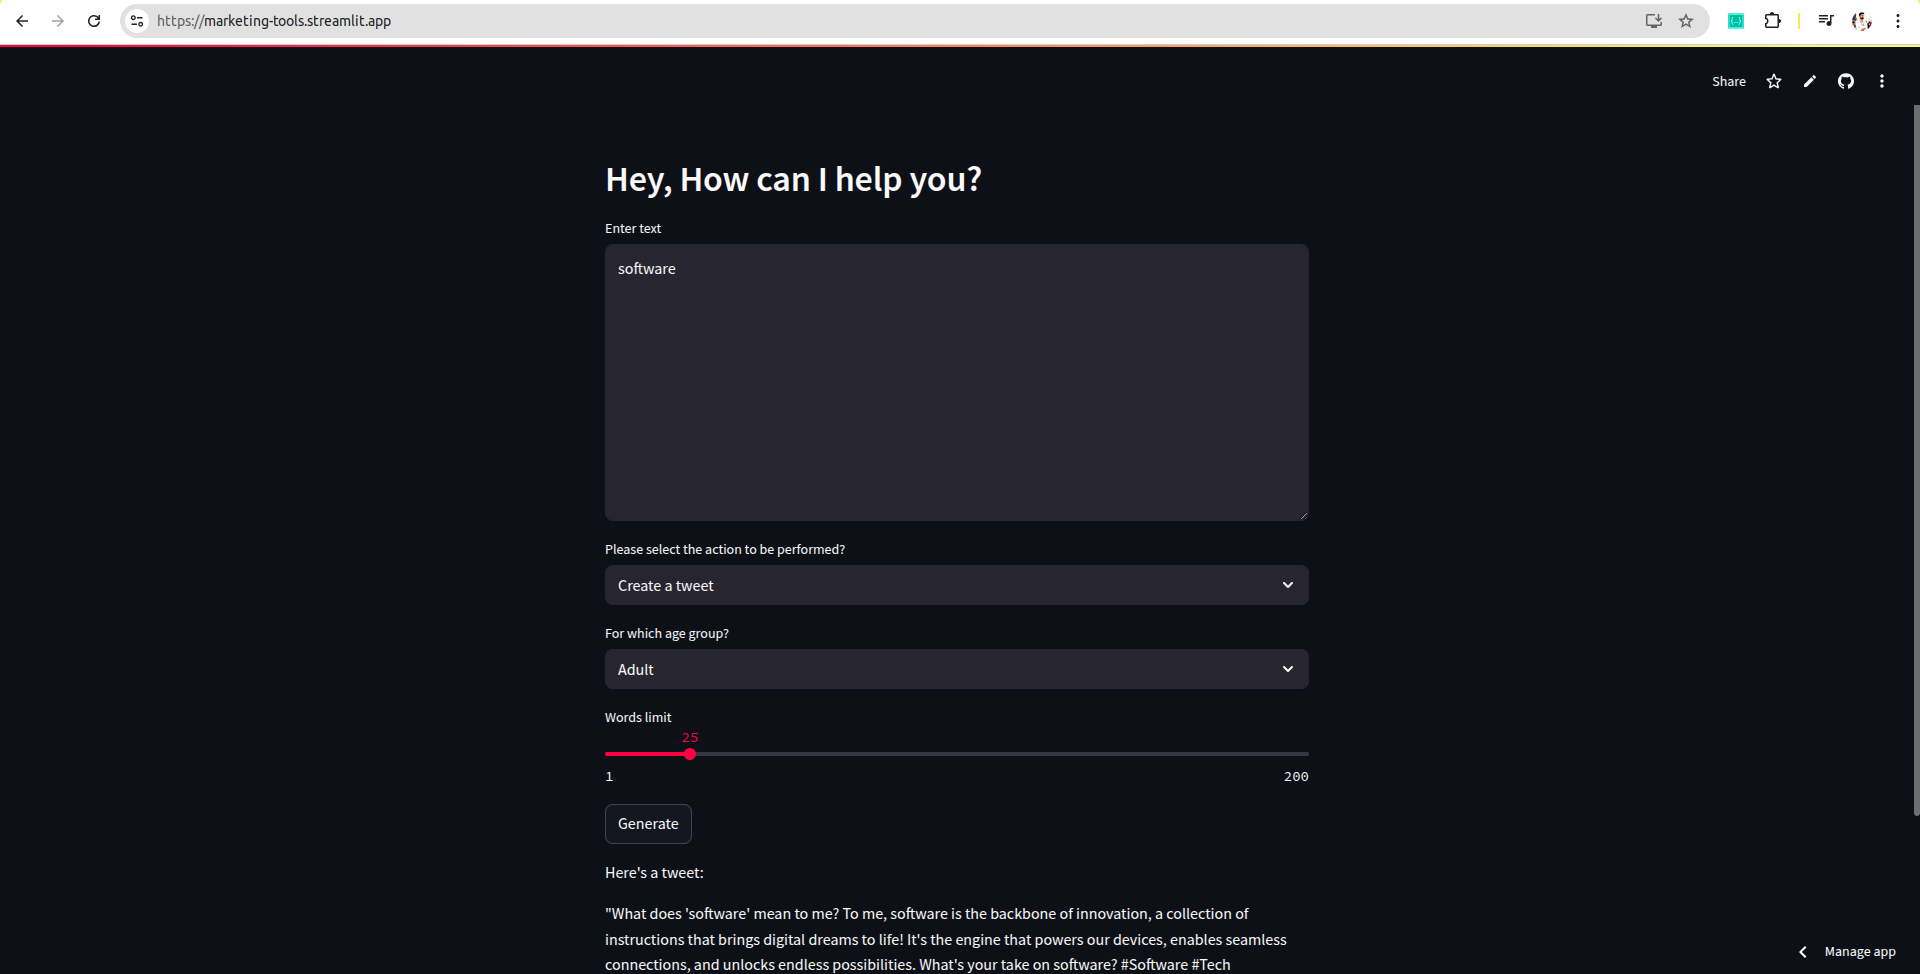Expand the Manage app panel chevron
This screenshot has width=1920, height=974.
[x=1802, y=952]
